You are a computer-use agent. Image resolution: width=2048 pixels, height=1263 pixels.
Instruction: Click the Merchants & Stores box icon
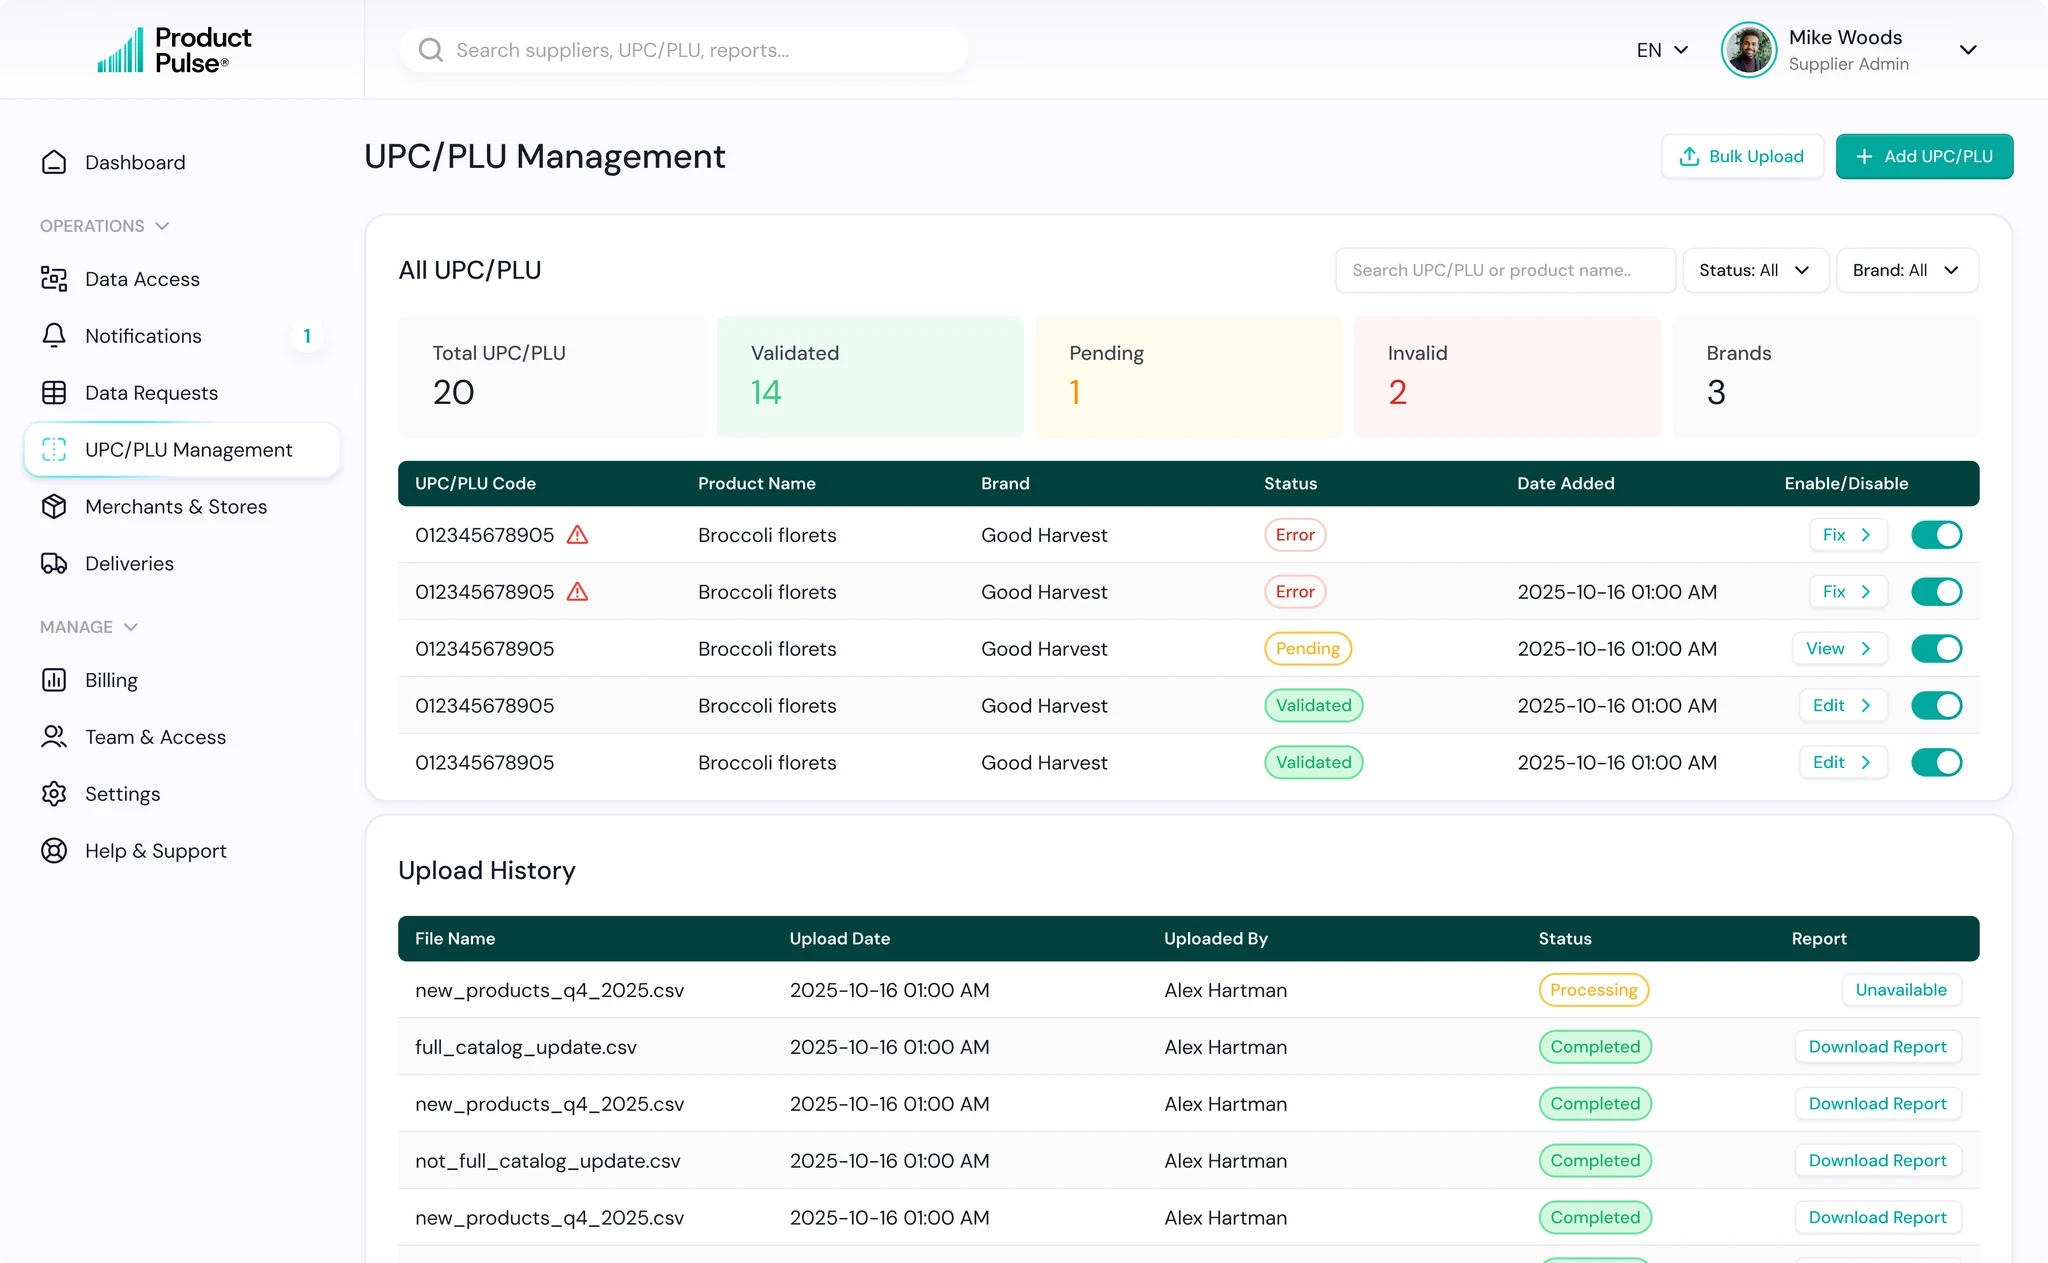[54, 507]
